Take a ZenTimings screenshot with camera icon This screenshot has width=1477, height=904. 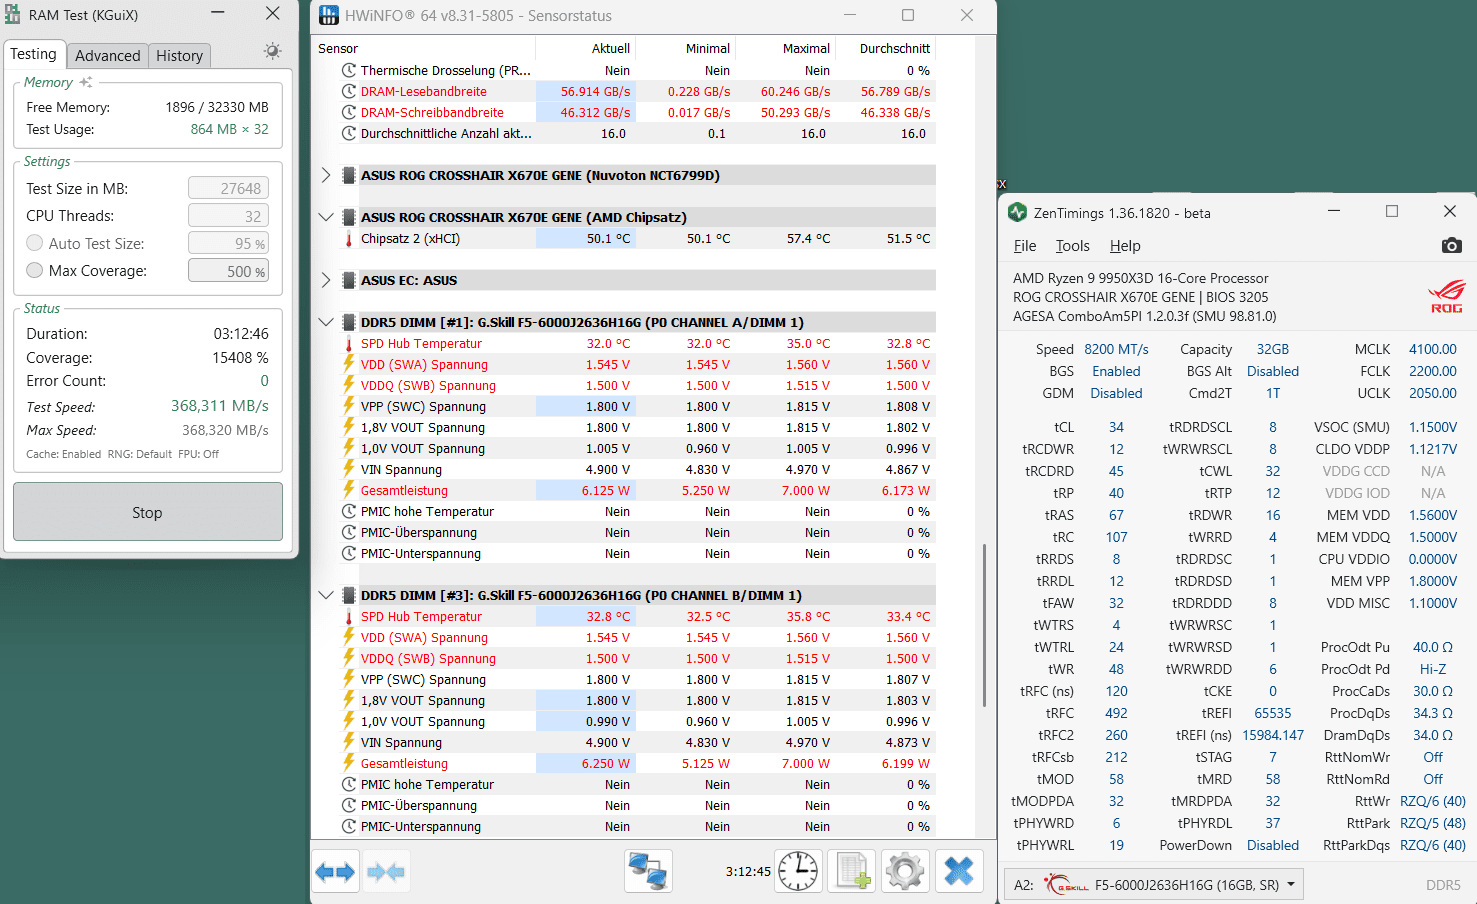point(1451,245)
